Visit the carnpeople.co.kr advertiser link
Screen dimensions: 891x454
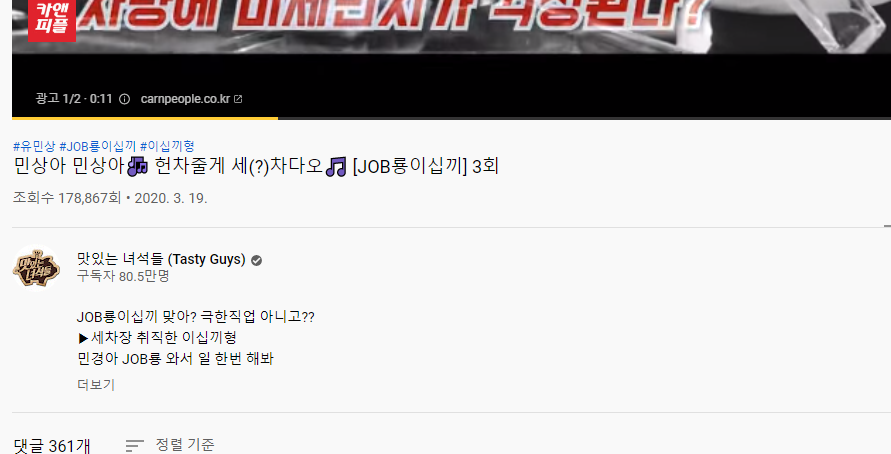[x=185, y=99]
